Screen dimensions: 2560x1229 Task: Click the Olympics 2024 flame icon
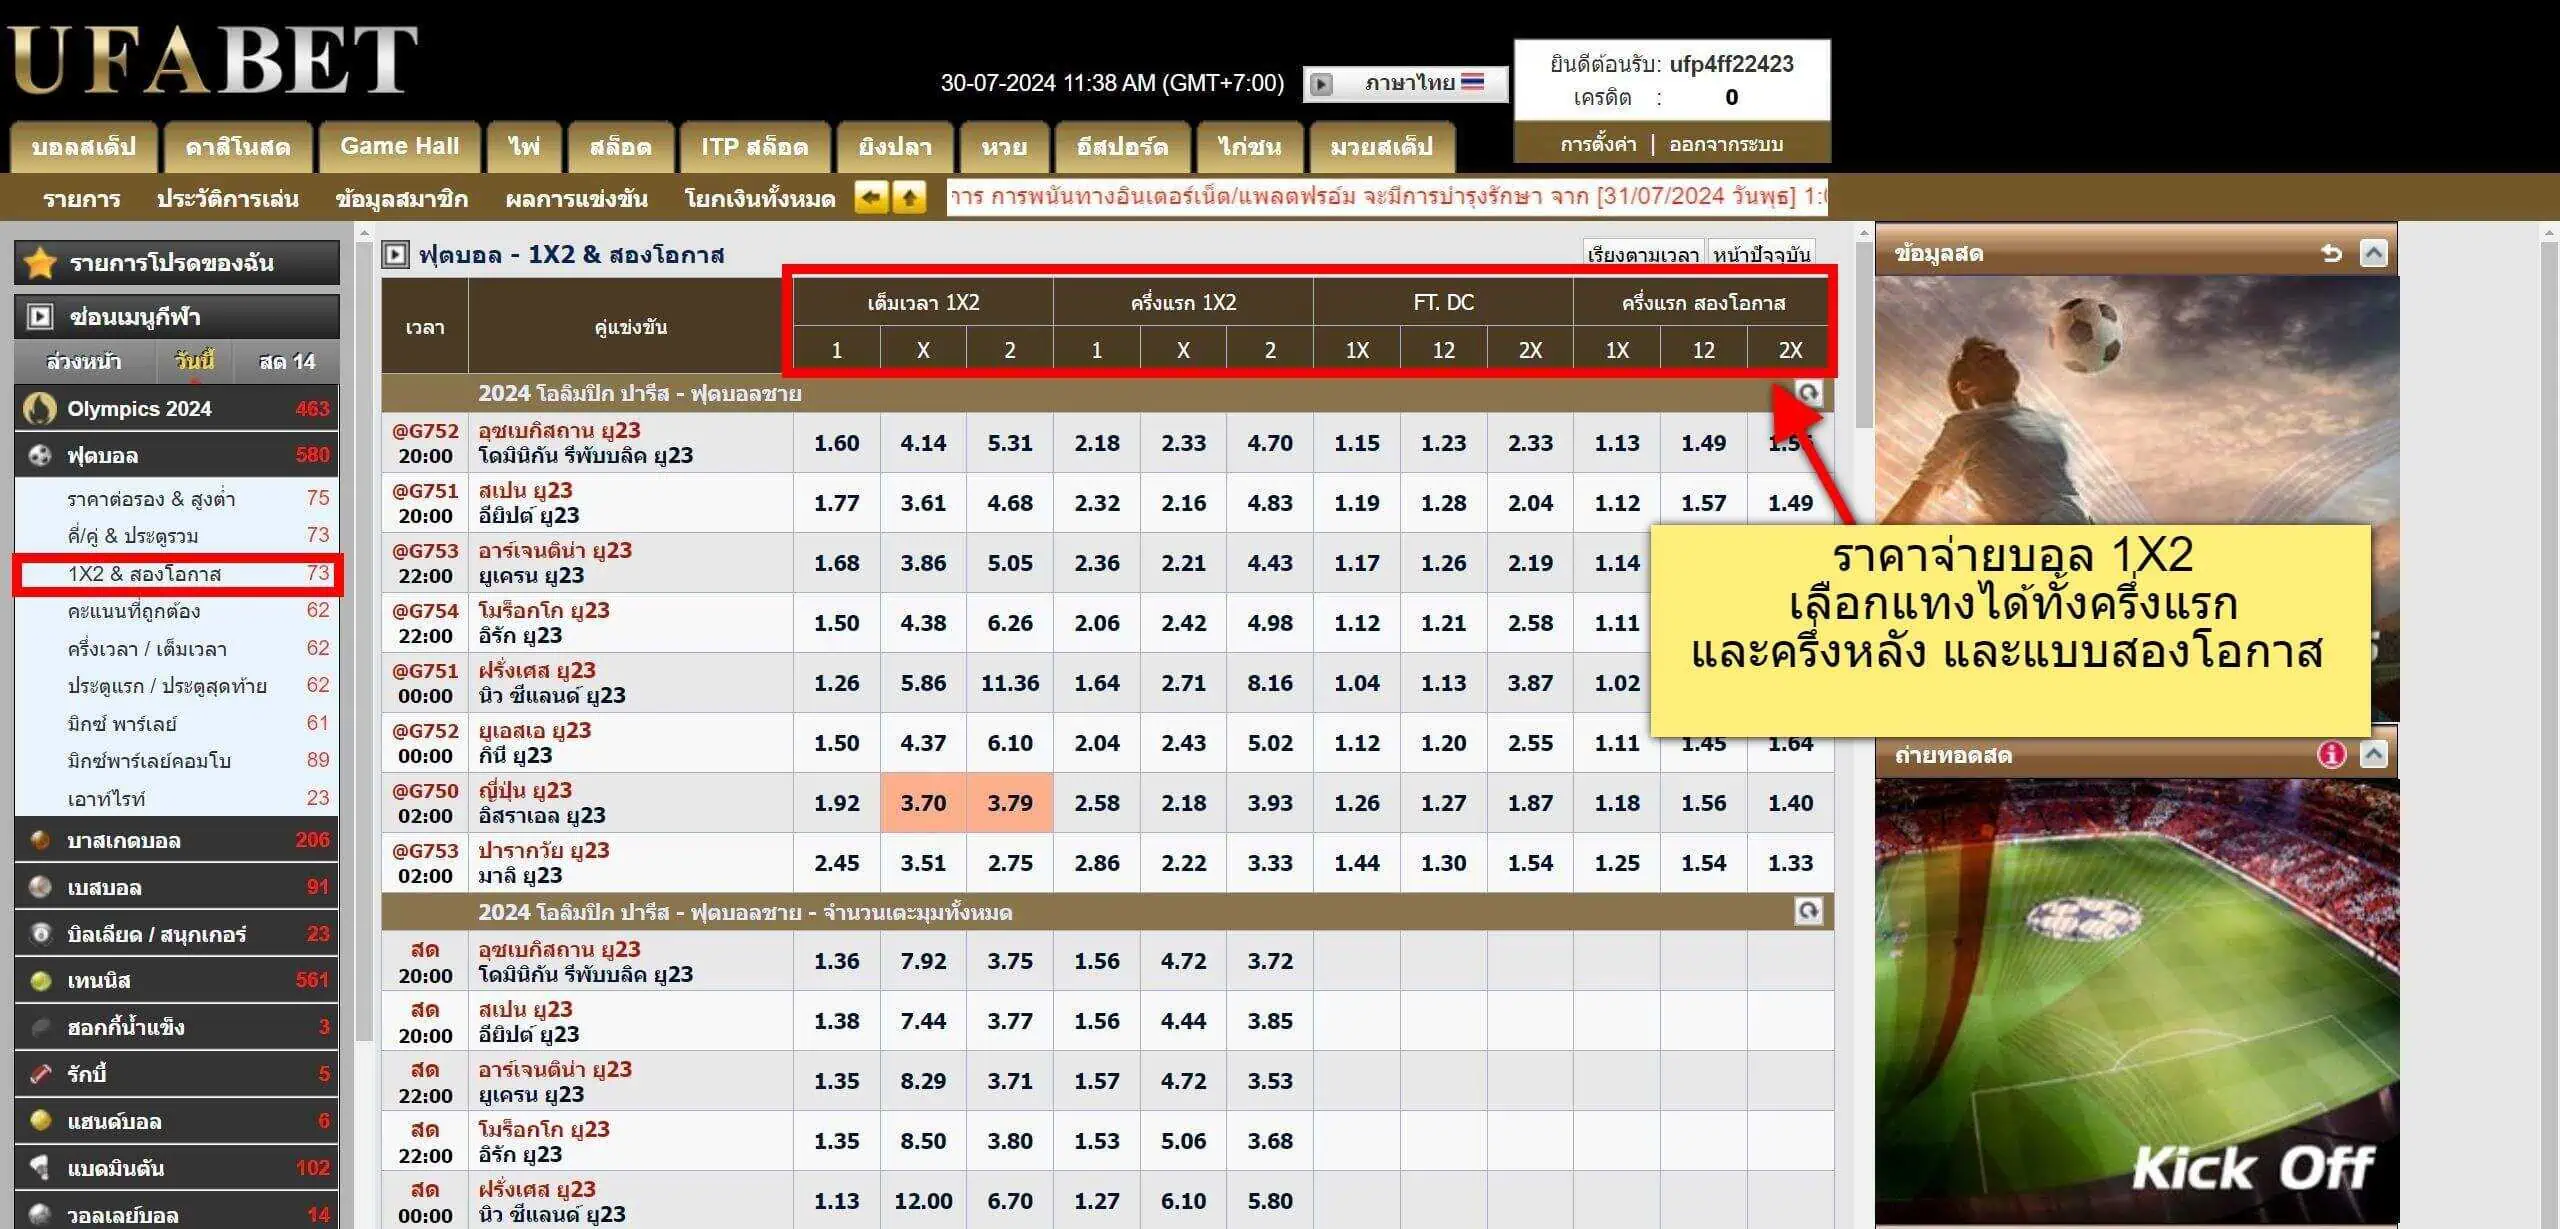pos(40,408)
